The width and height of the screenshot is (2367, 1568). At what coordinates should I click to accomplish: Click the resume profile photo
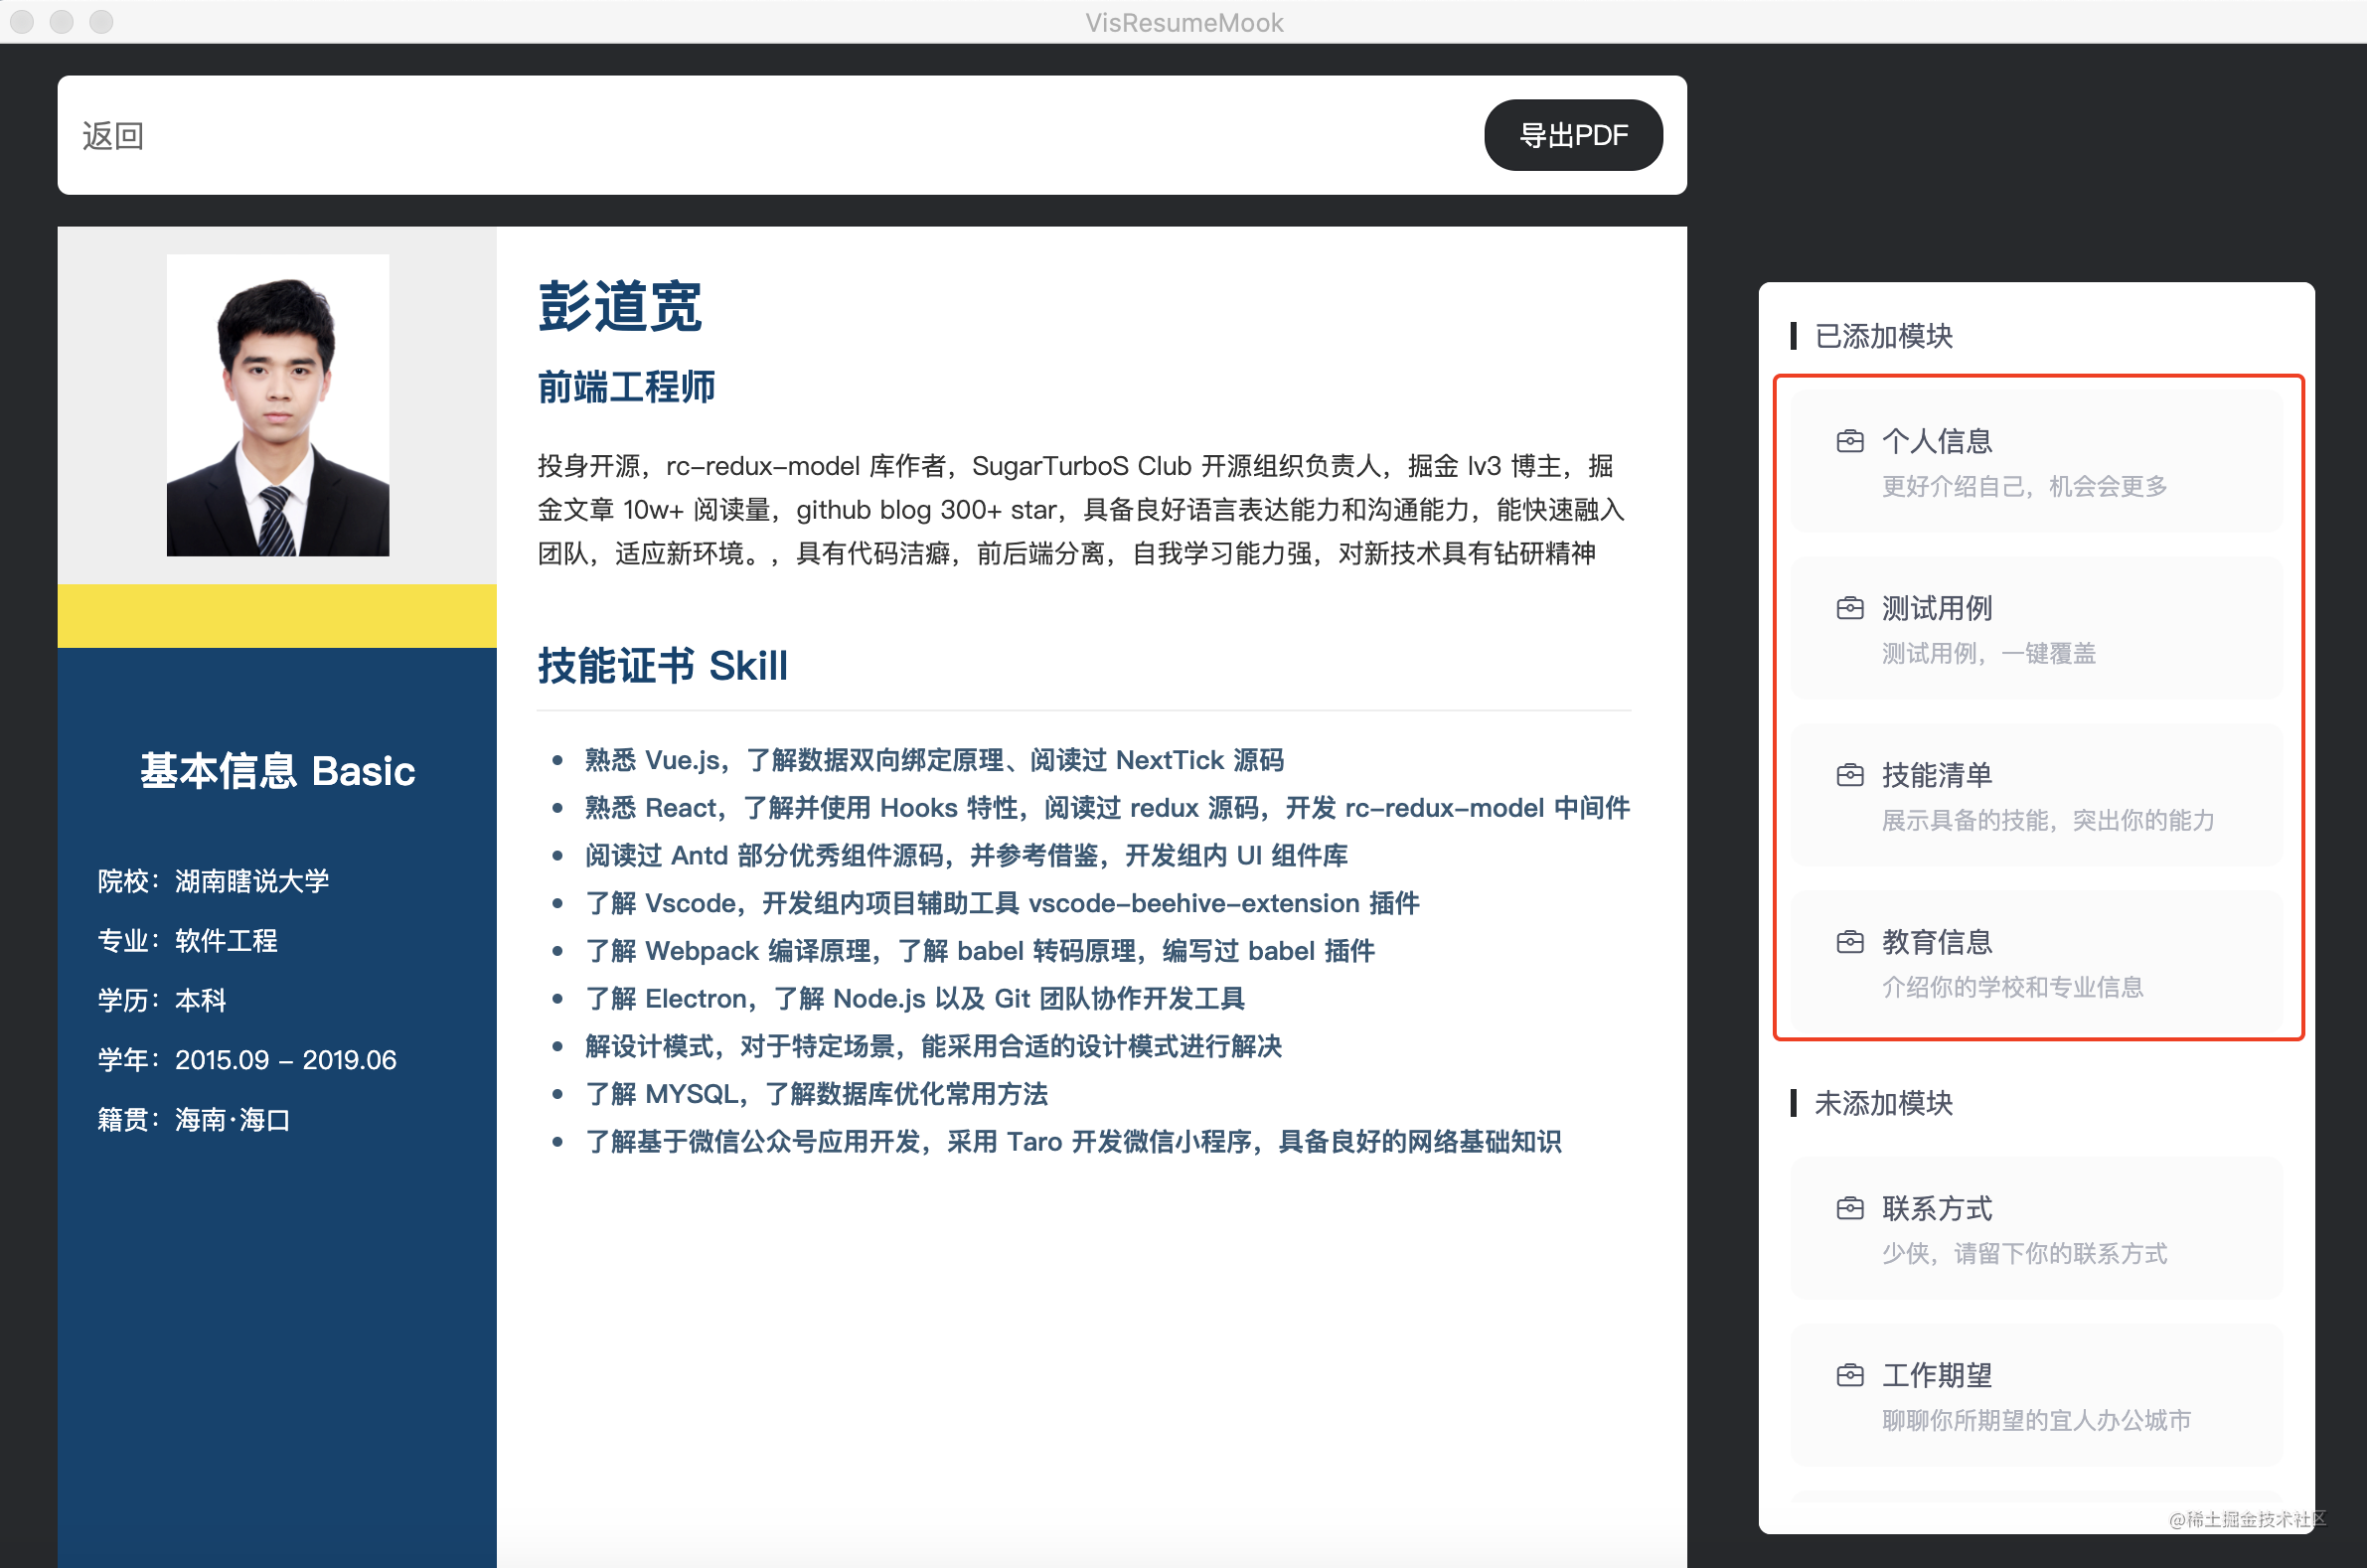[x=277, y=405]
